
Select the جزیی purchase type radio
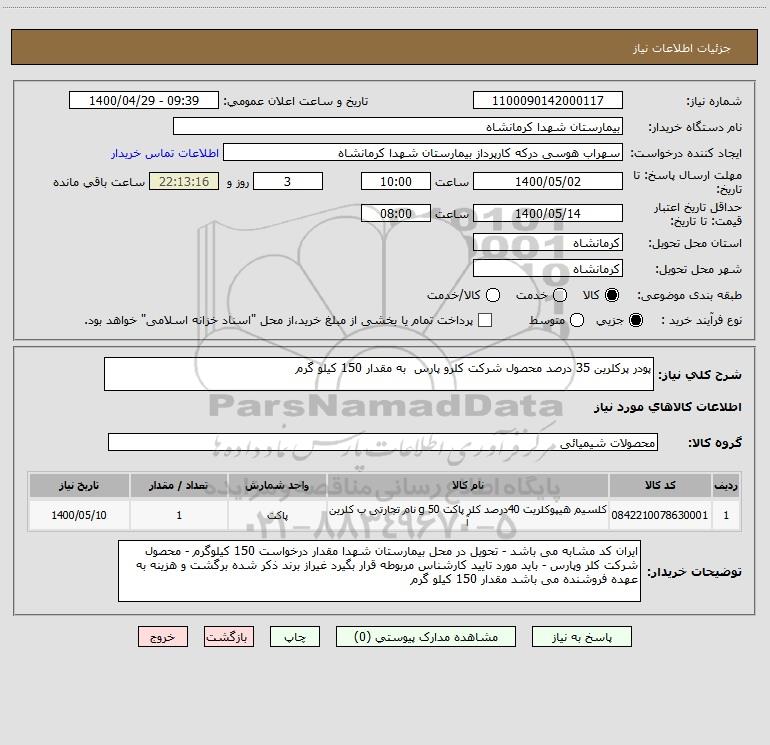(x=635, y=320)
